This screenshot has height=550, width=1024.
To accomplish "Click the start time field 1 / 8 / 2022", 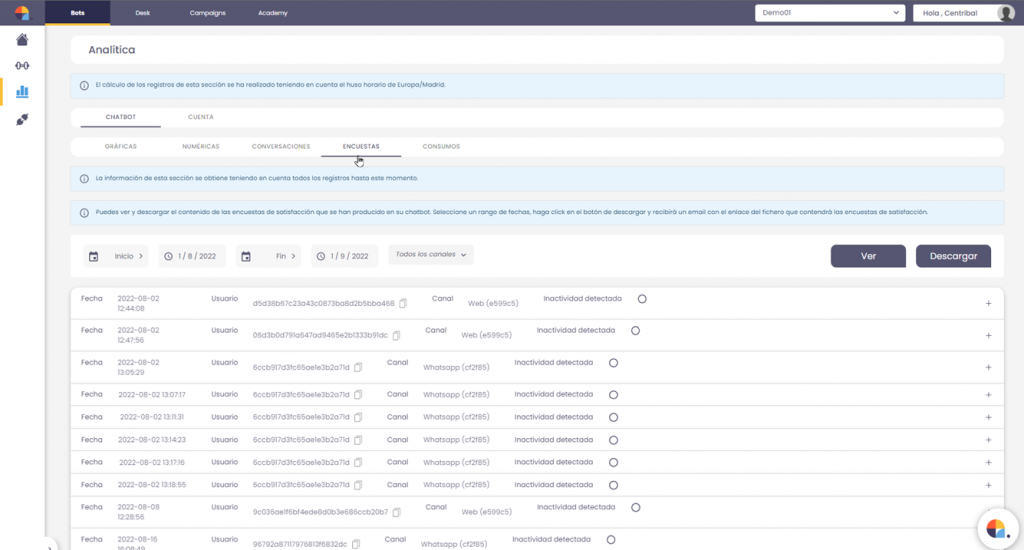I will pos(192,257).
